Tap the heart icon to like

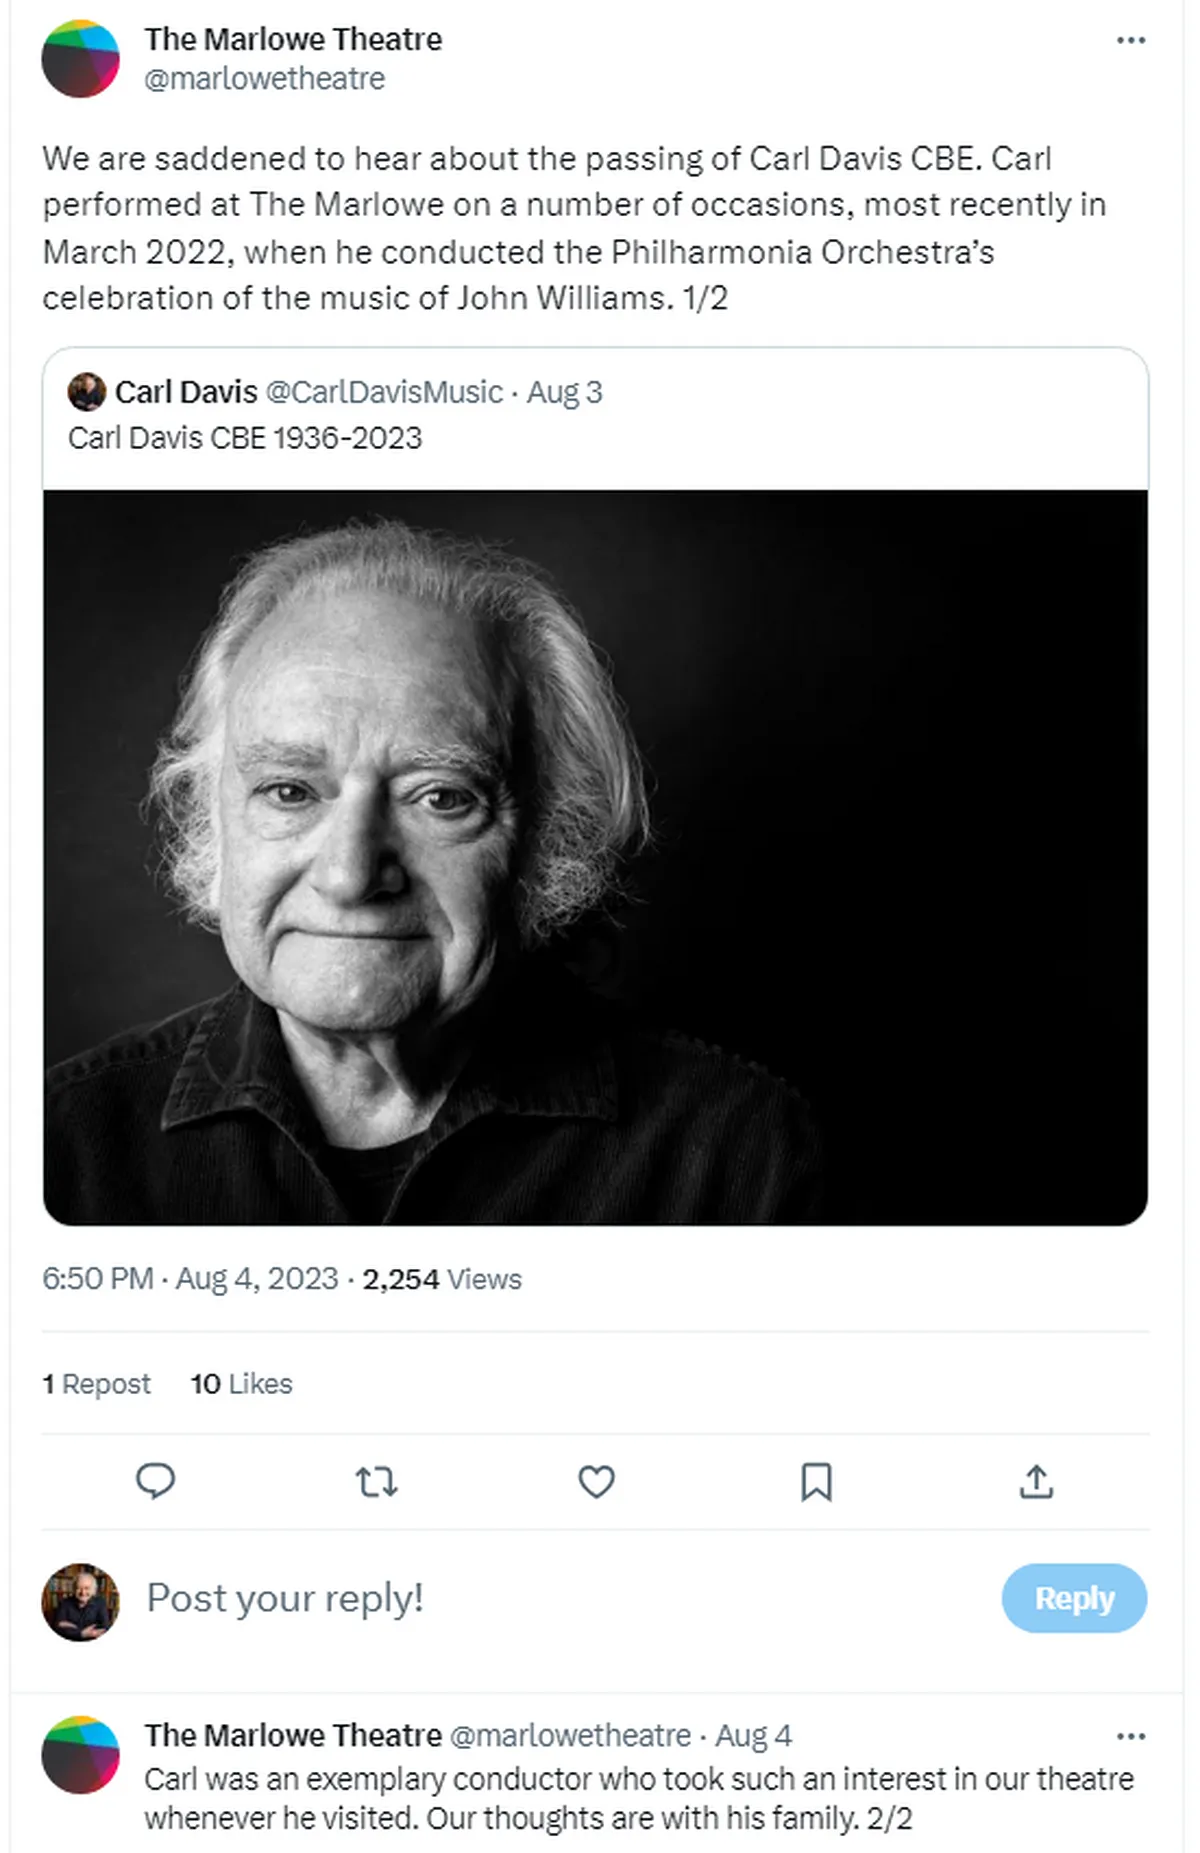click(596, 1483)
